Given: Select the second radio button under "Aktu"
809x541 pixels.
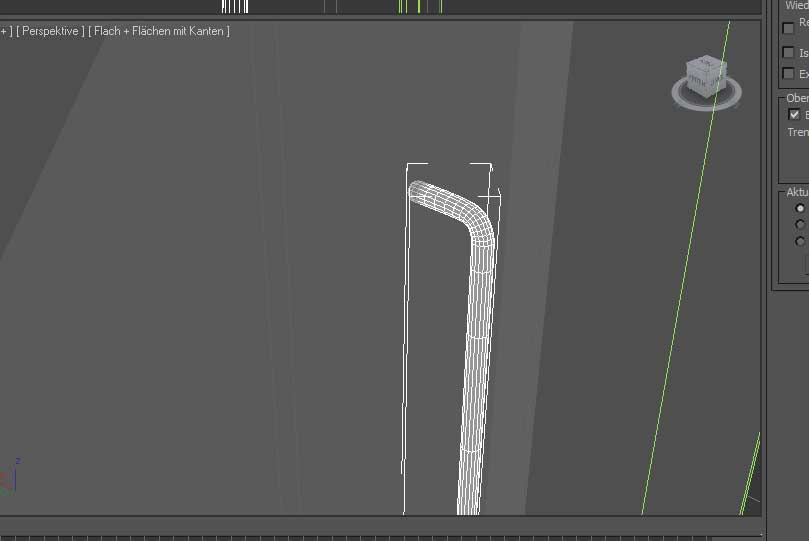Looking at the screenshot, I should pos(800,225).
